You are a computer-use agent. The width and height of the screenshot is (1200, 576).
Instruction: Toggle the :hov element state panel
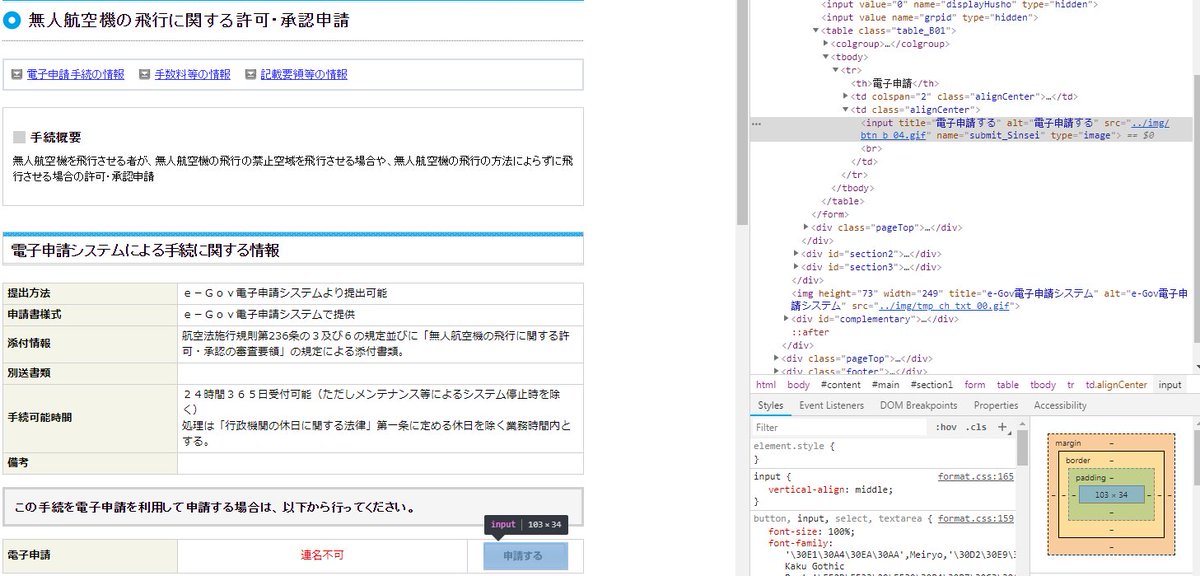point(946,427)
